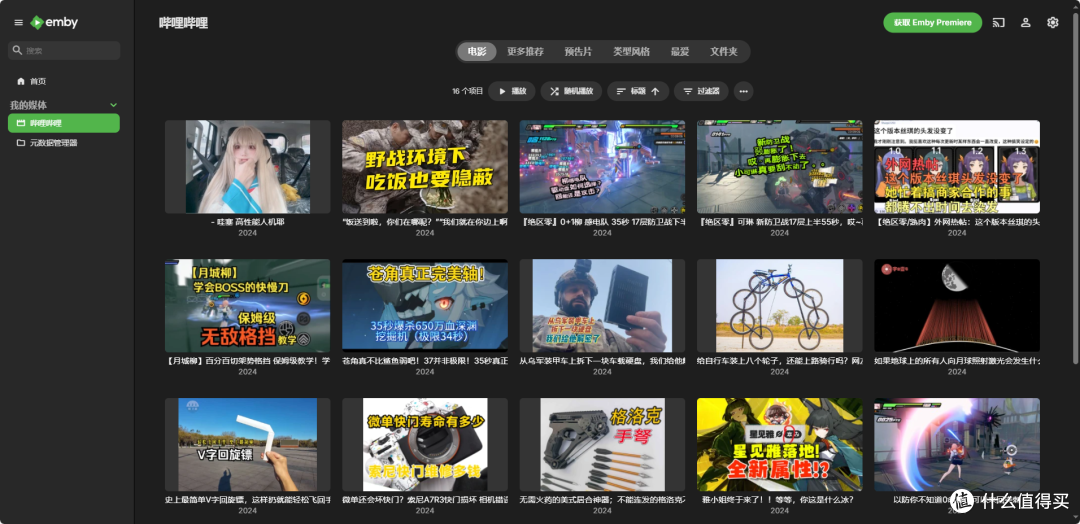Open moon laser thumbnail
The image size is (1080, 524).
(957, 306)
